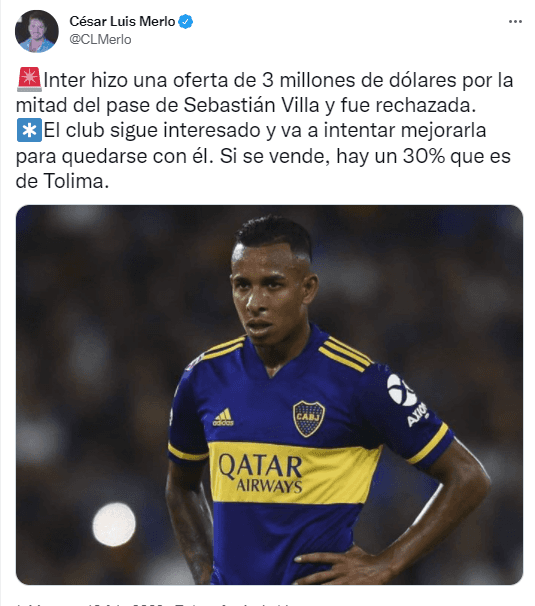Click the word Tolima in tweet

pyautogui.click(x=73, y=181)
